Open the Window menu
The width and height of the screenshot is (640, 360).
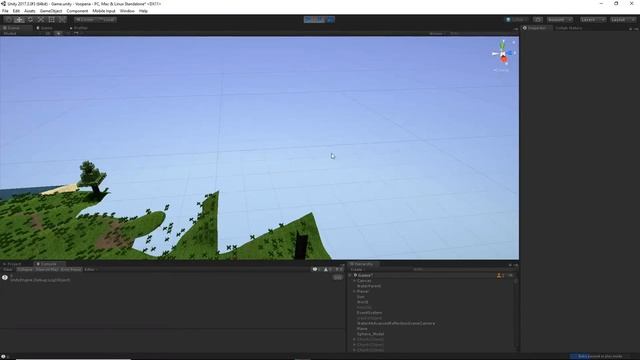127,11
